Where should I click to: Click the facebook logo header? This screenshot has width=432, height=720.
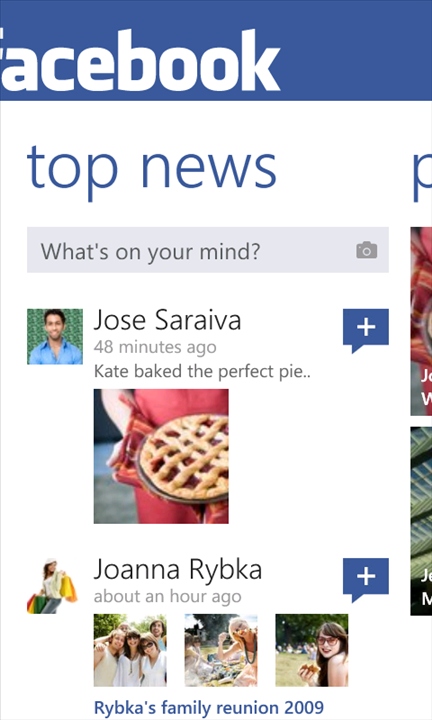pos(139,60)
